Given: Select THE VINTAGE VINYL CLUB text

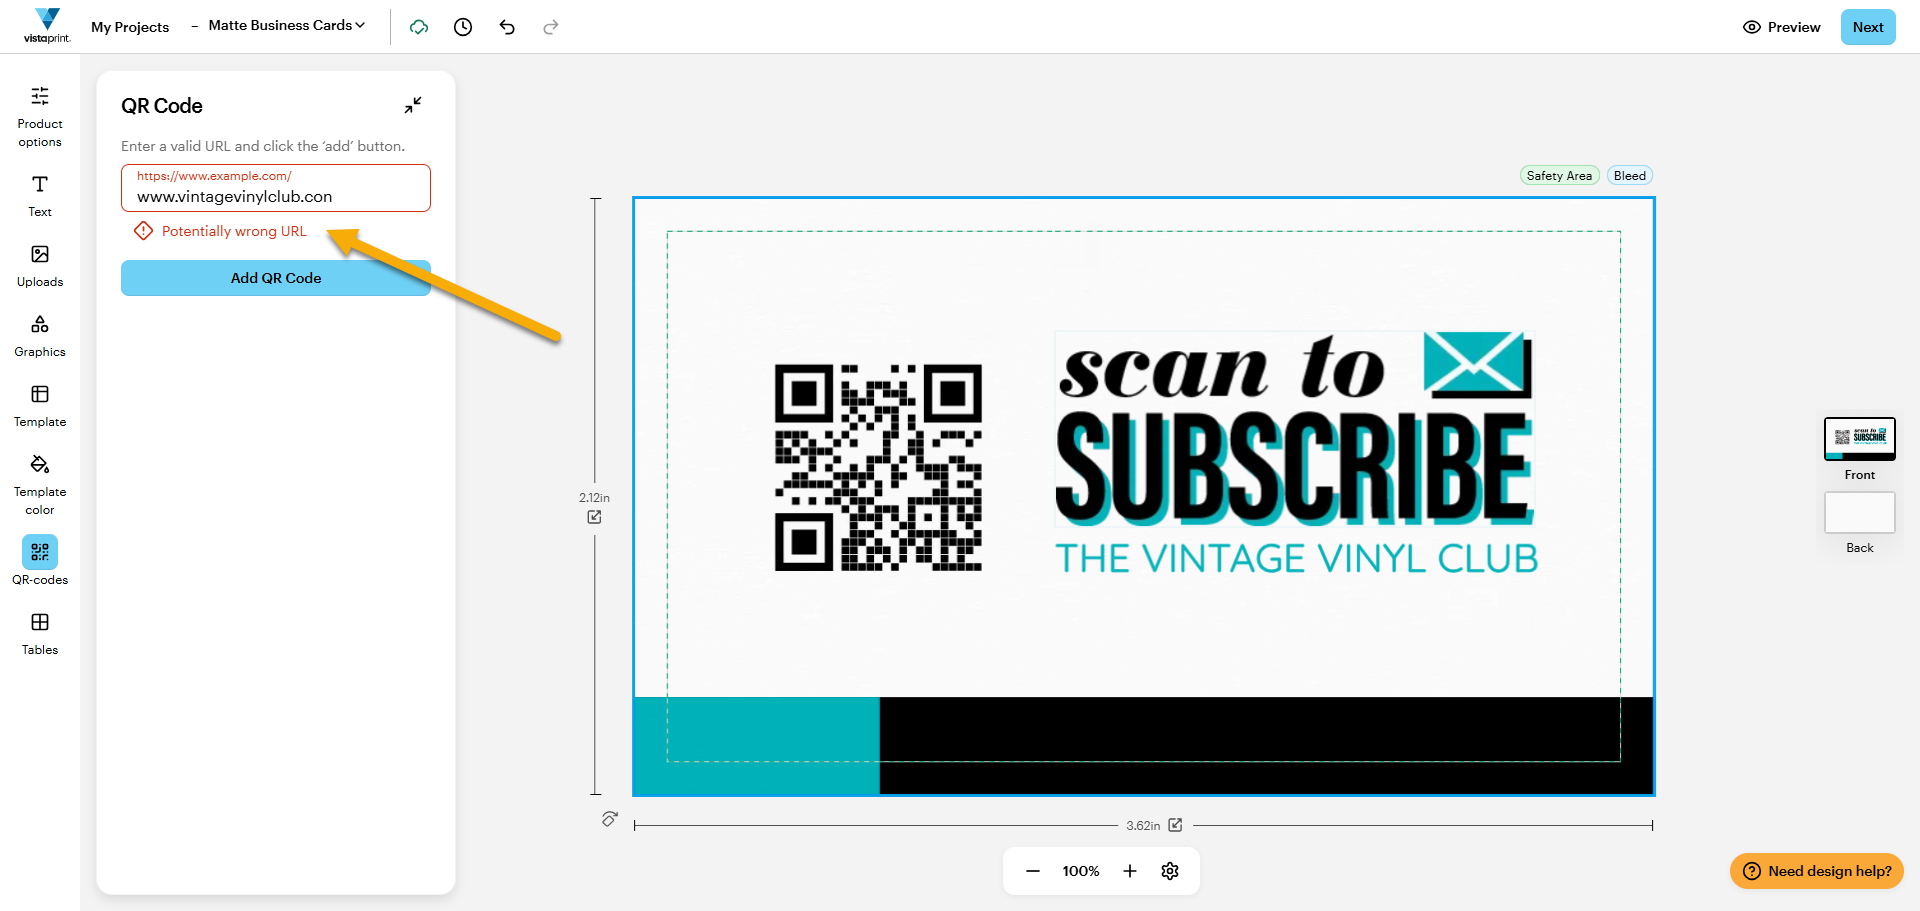Looking at the screenshot, I should point(1296,558).
